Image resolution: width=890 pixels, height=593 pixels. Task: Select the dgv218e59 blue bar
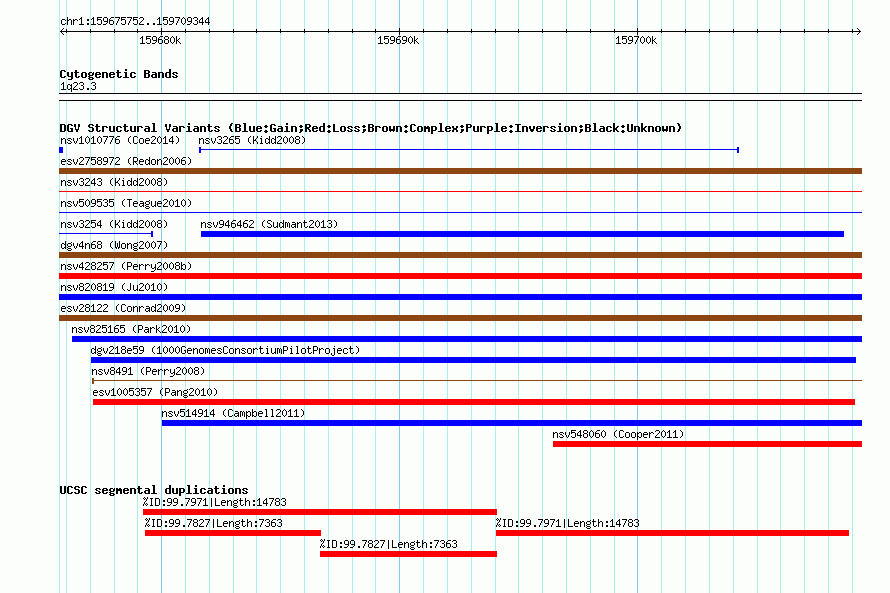(473, 360)
